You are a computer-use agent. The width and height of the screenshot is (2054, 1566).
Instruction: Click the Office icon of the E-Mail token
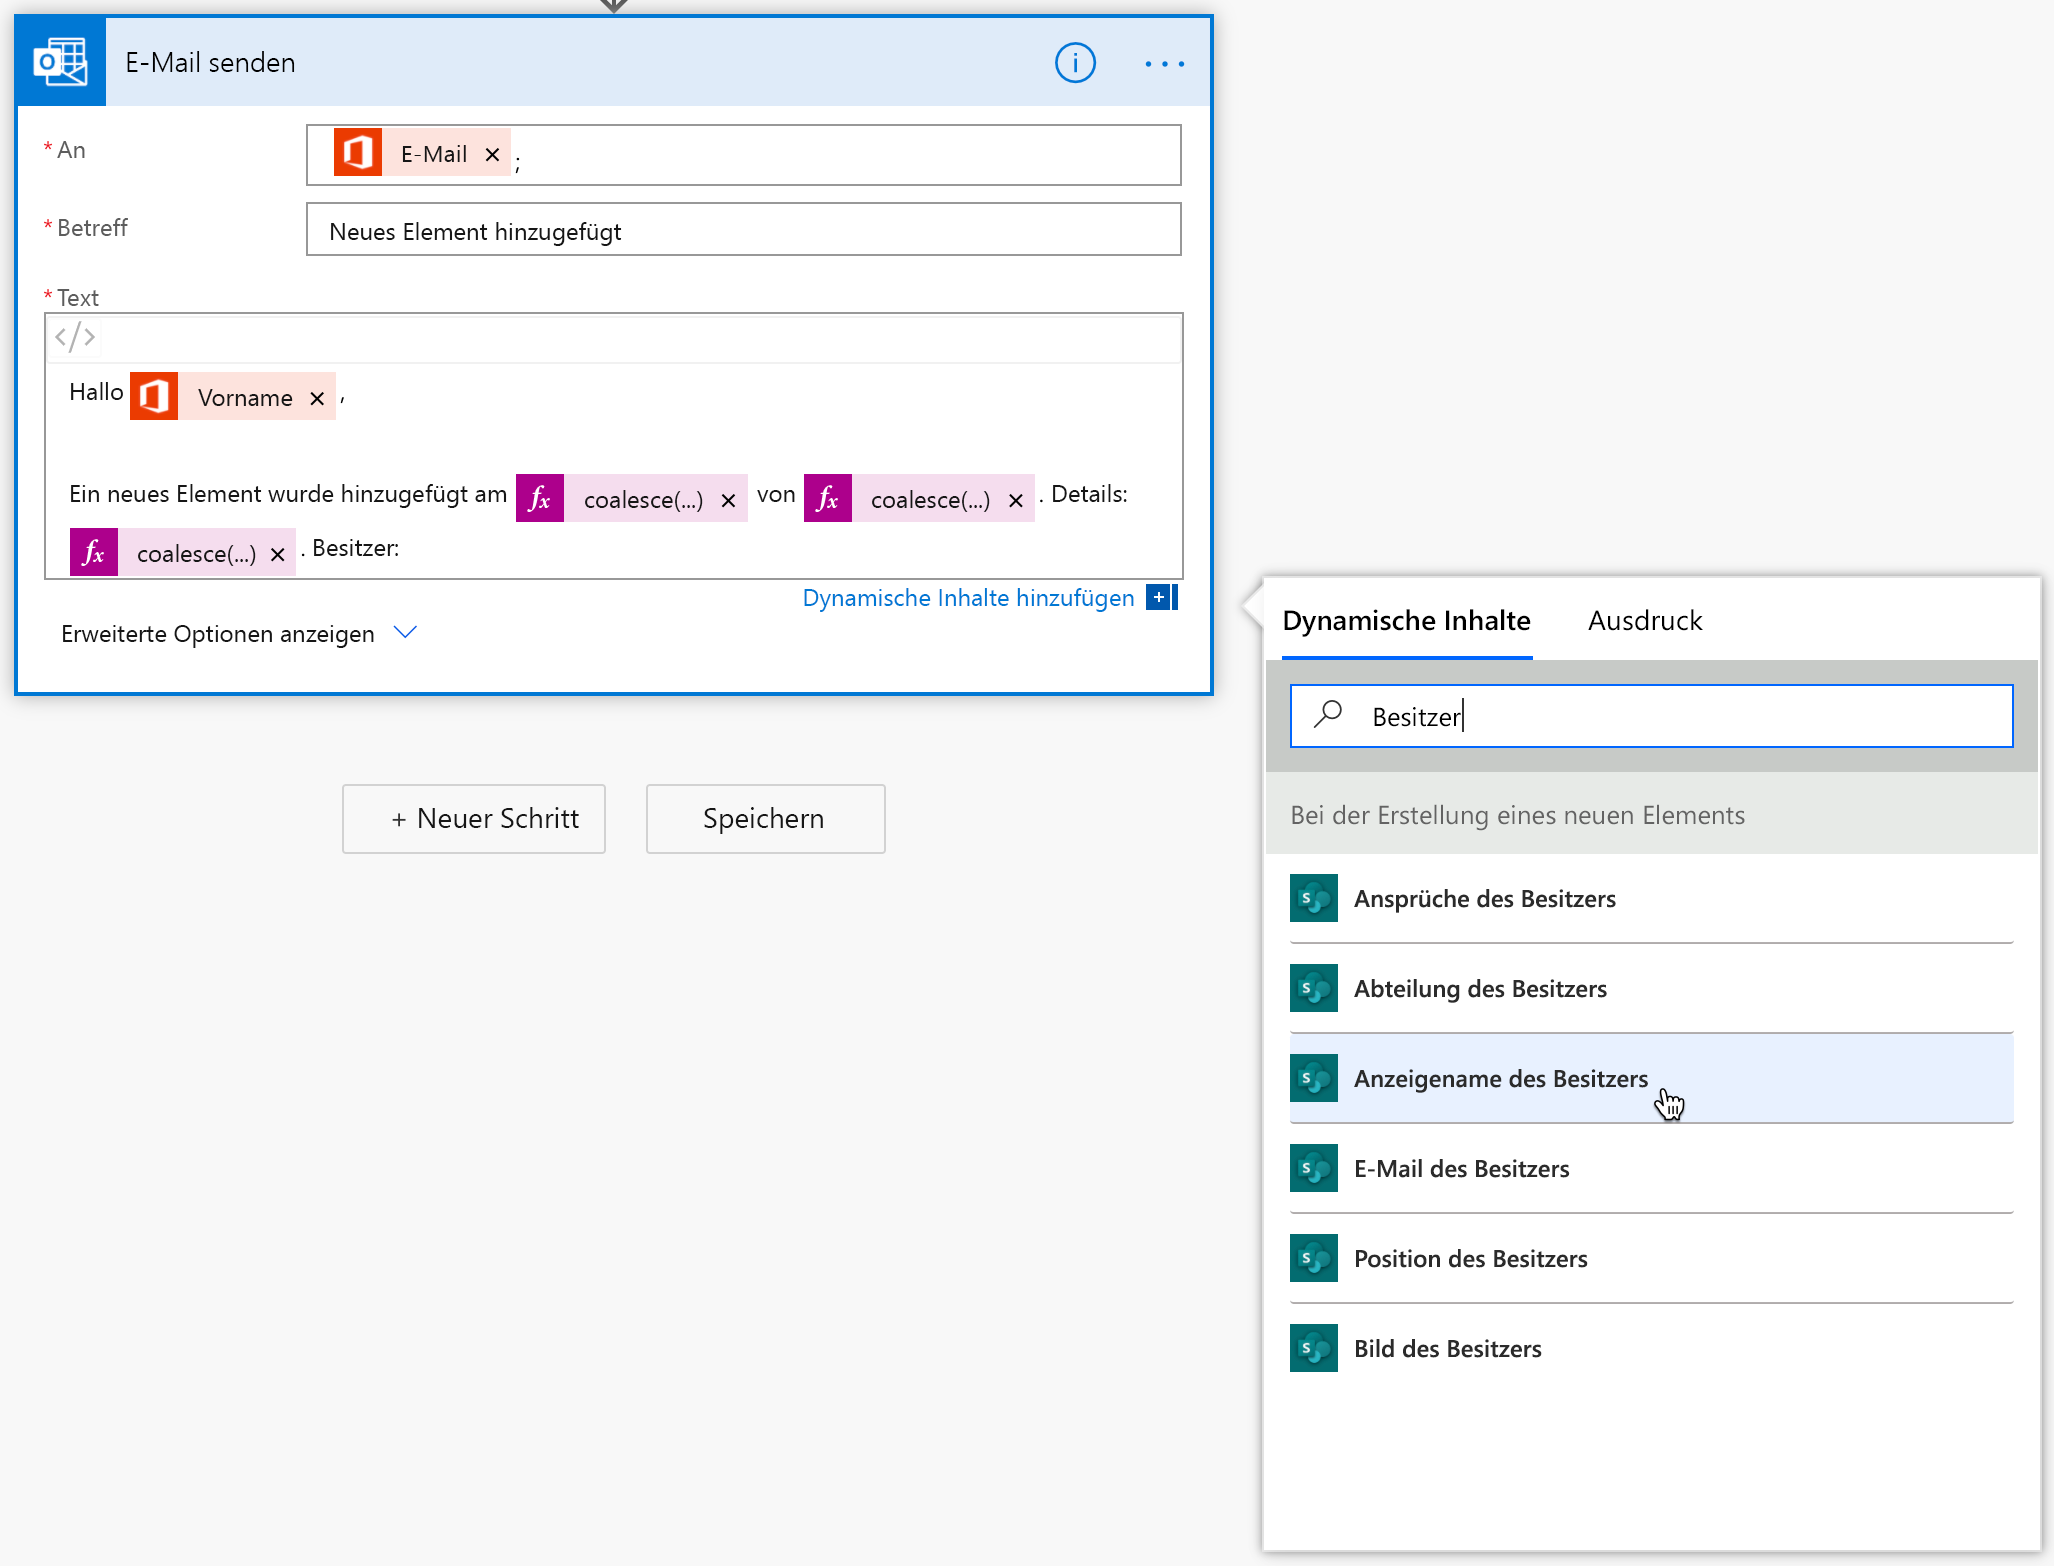(358, 153)
